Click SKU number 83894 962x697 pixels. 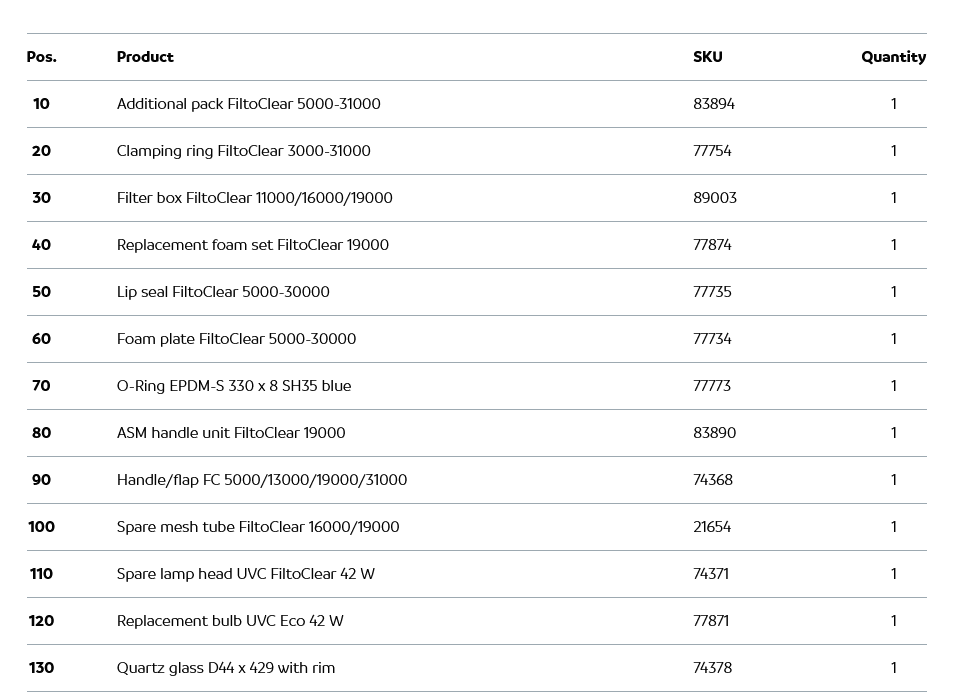[714, 104]
